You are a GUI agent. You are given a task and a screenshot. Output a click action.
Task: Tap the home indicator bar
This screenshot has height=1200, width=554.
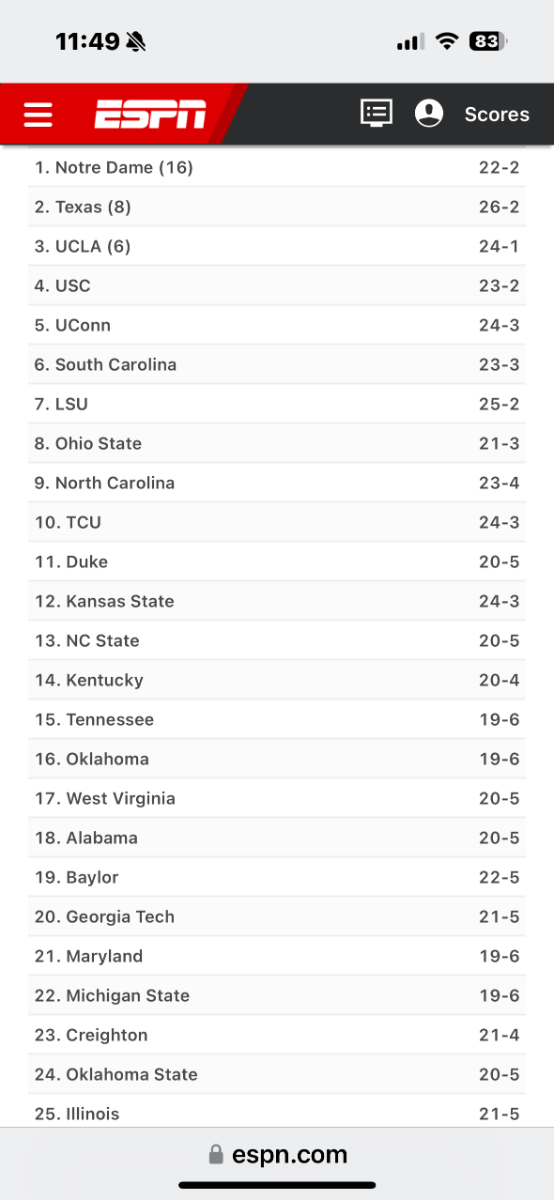(x=277, y=1185)
